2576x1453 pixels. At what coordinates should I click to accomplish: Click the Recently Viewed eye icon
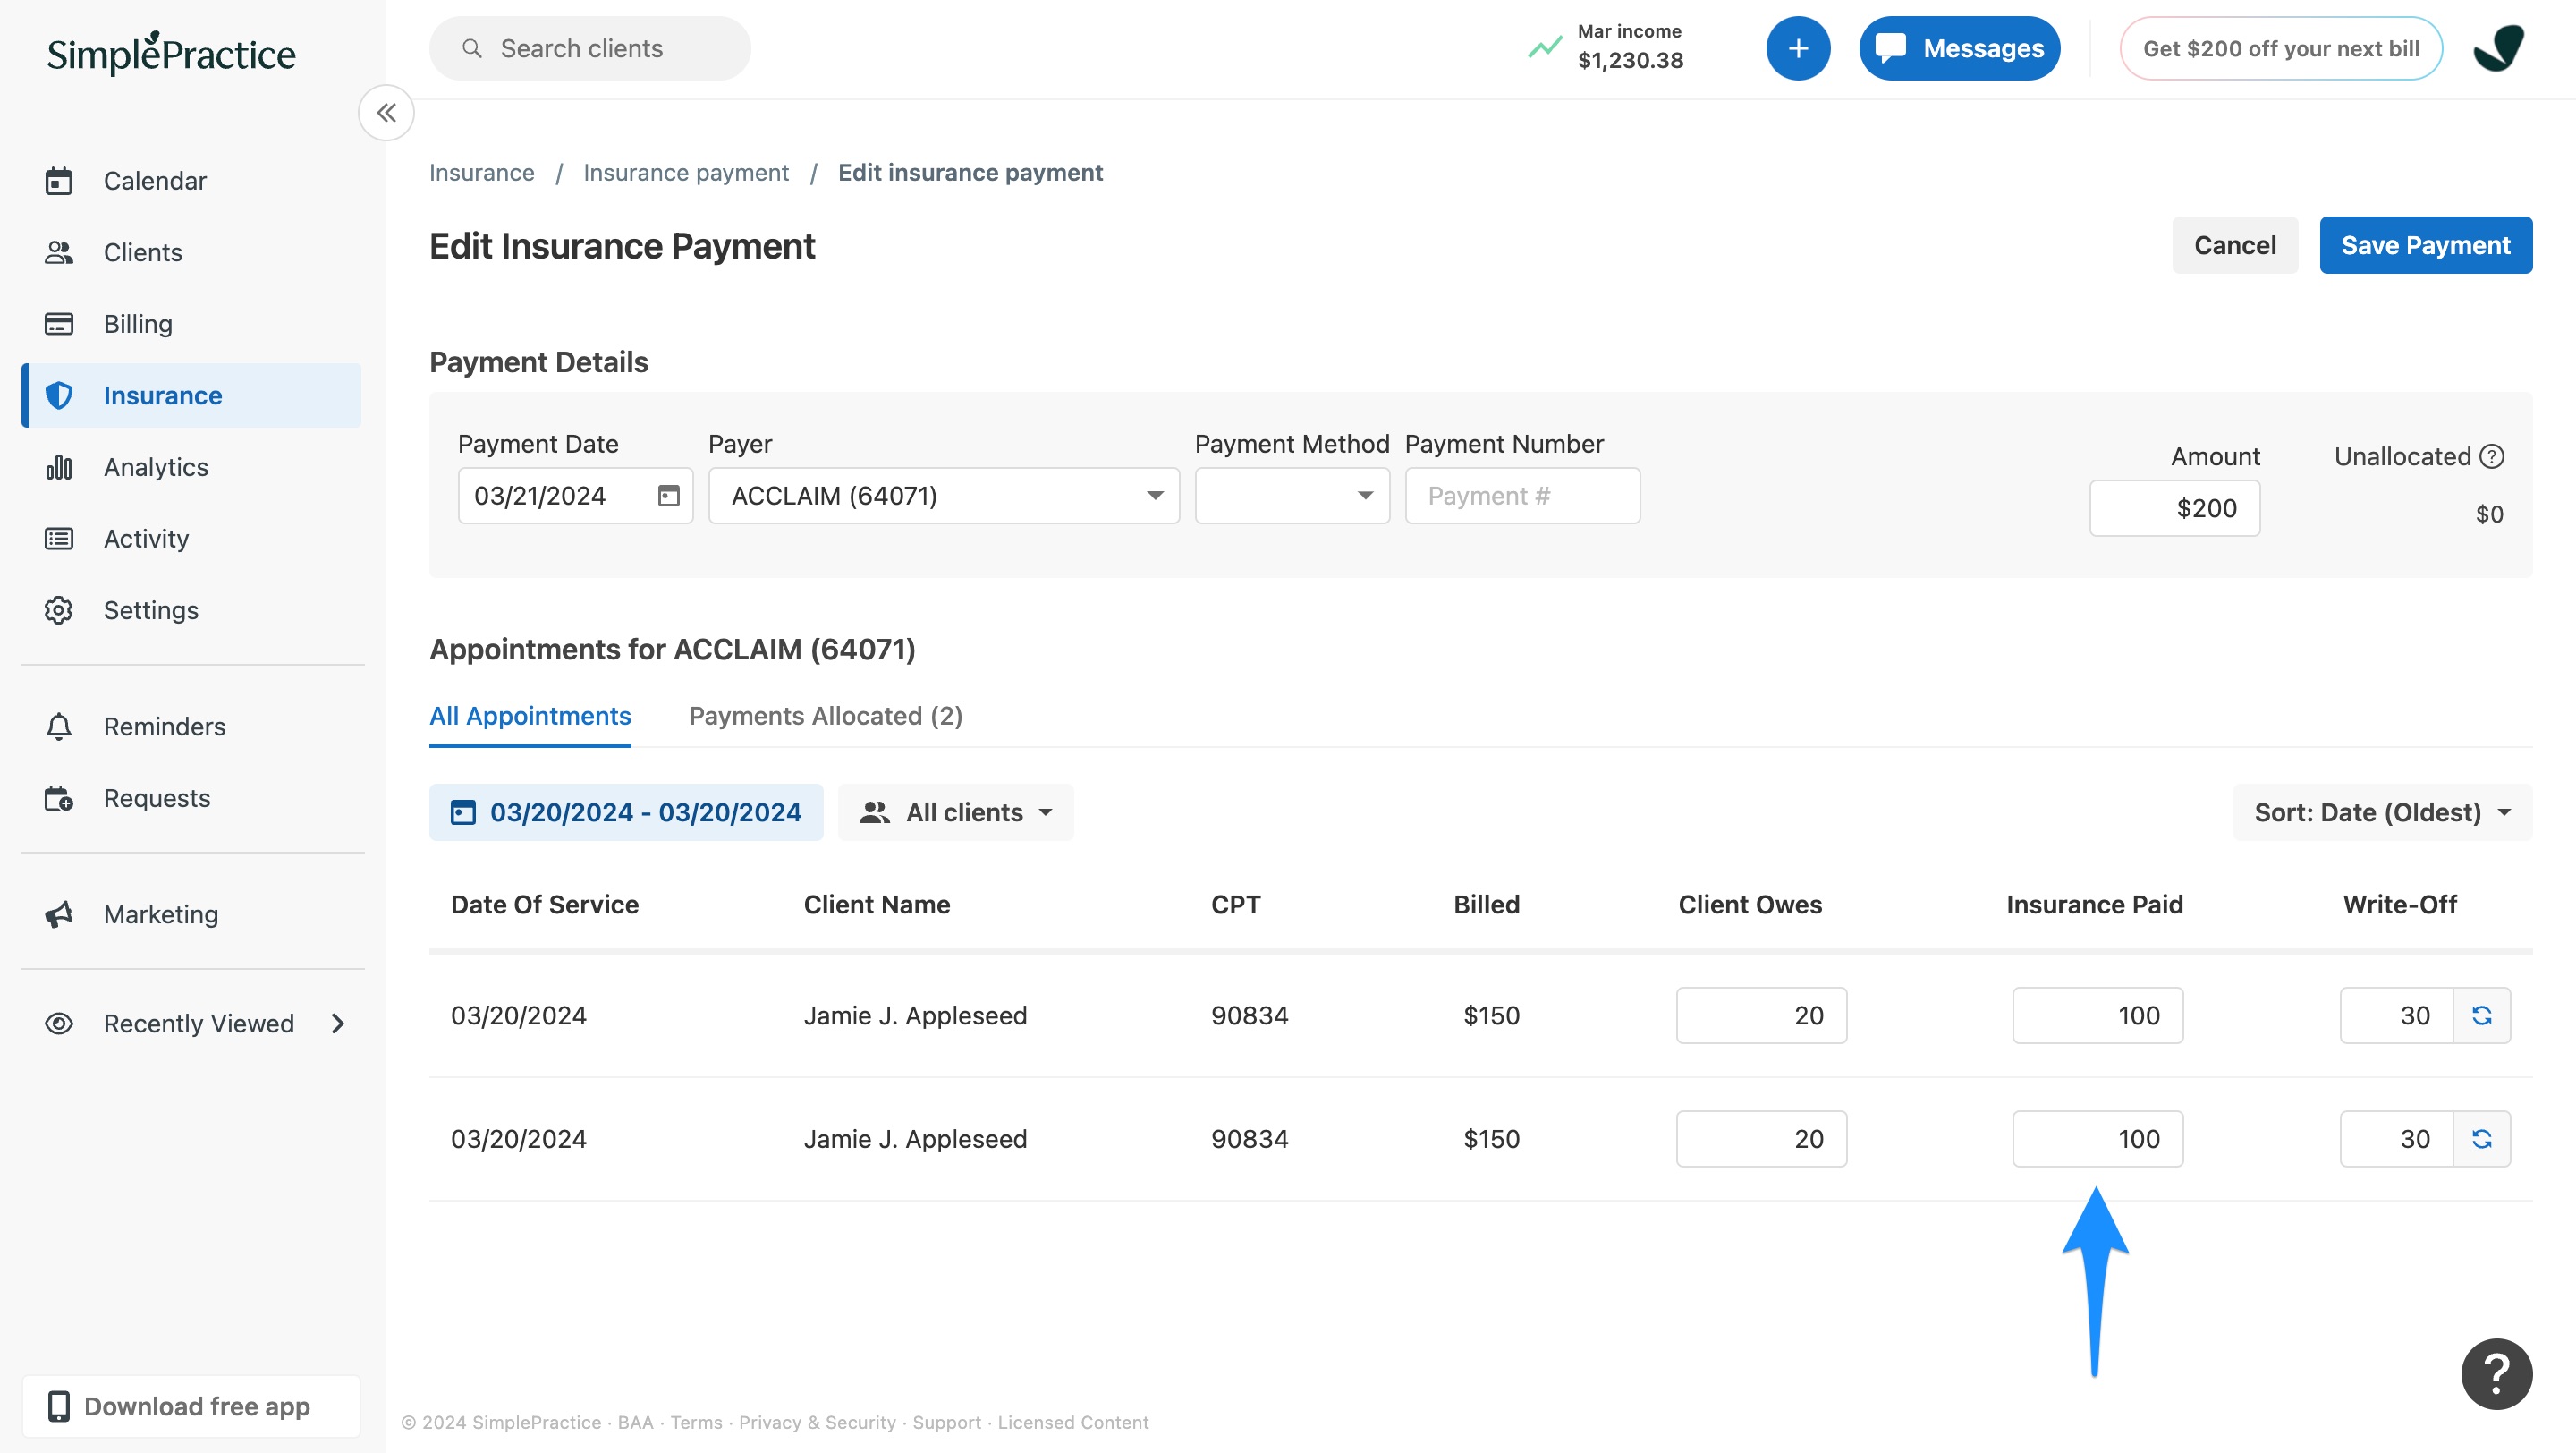click(x=59, y=1023)
